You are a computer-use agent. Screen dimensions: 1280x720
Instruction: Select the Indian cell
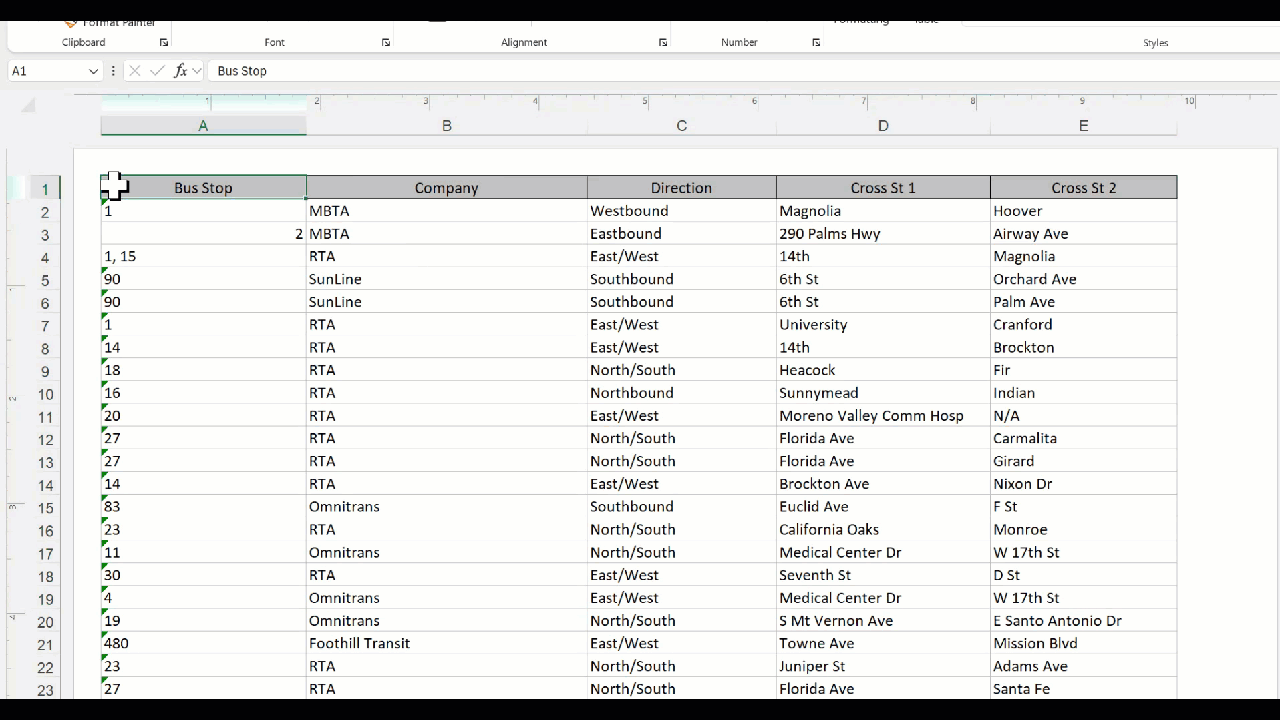[x=1083, y=394]
